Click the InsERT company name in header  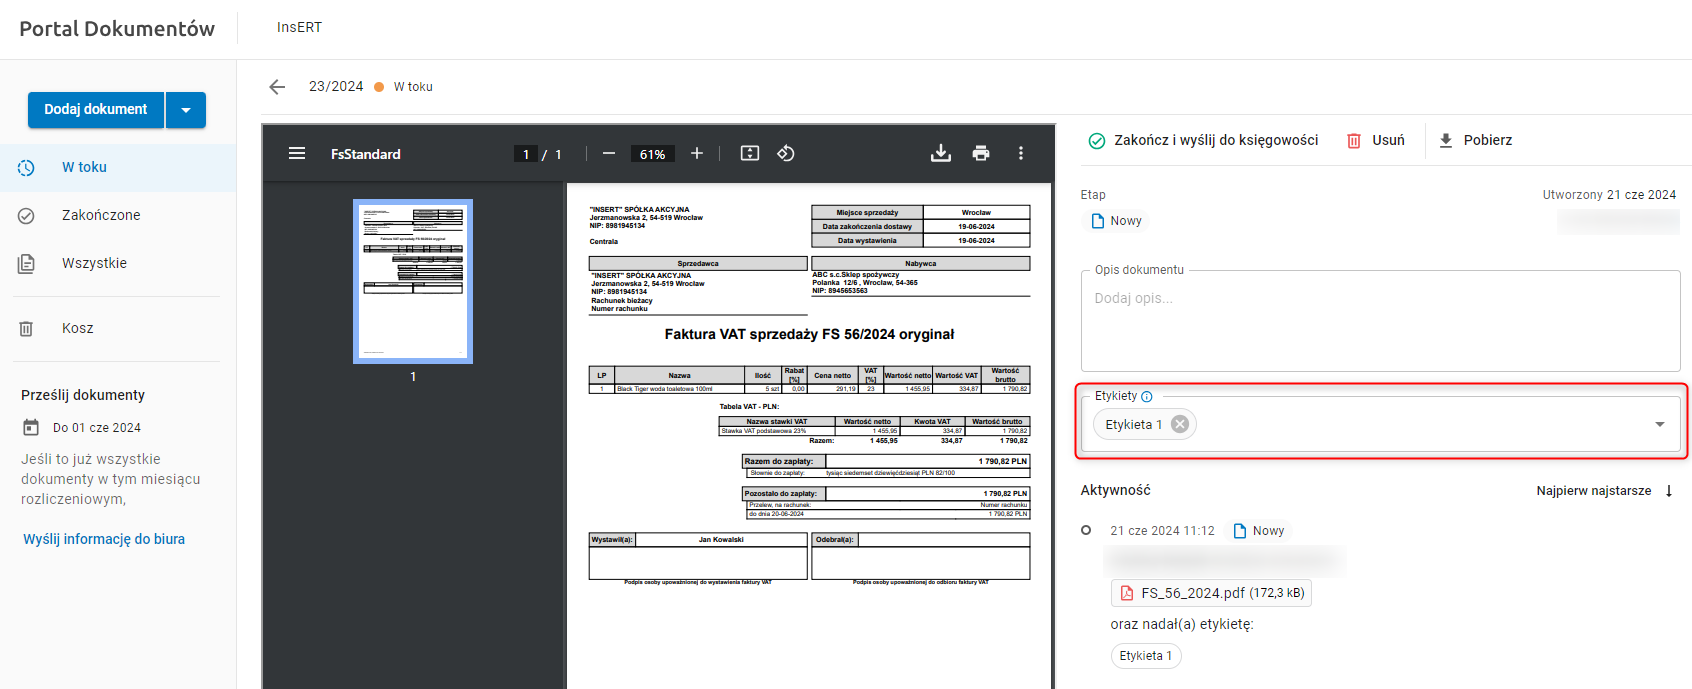pos(299,27)
